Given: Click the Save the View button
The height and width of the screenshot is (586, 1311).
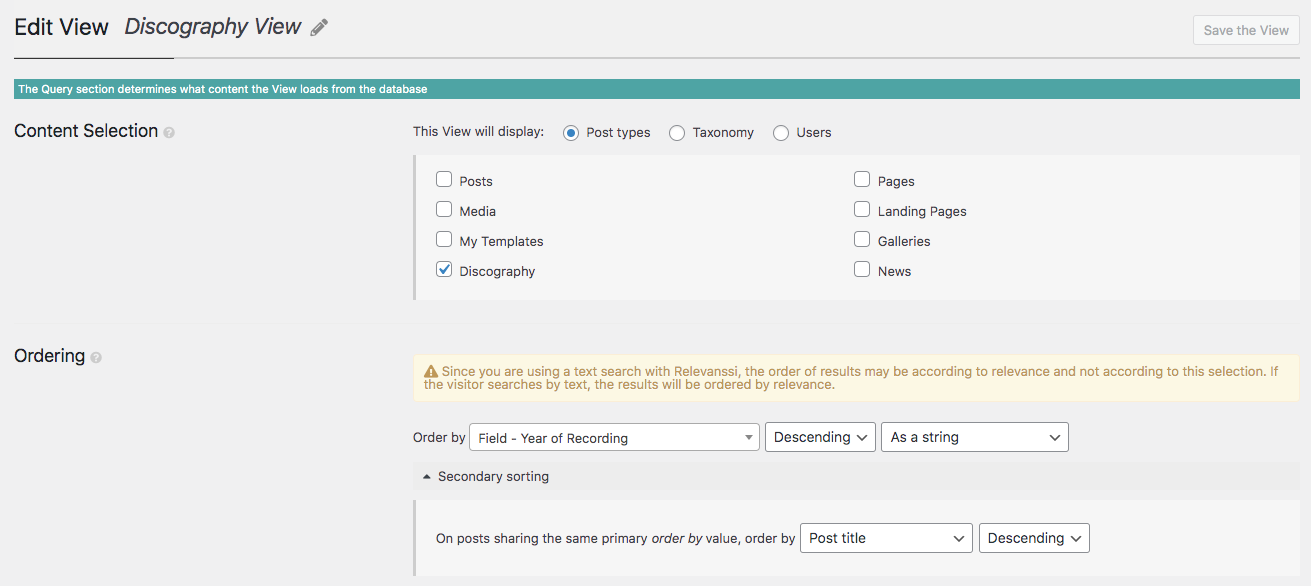Looking at the screenshot, I should pos(1246,30).
